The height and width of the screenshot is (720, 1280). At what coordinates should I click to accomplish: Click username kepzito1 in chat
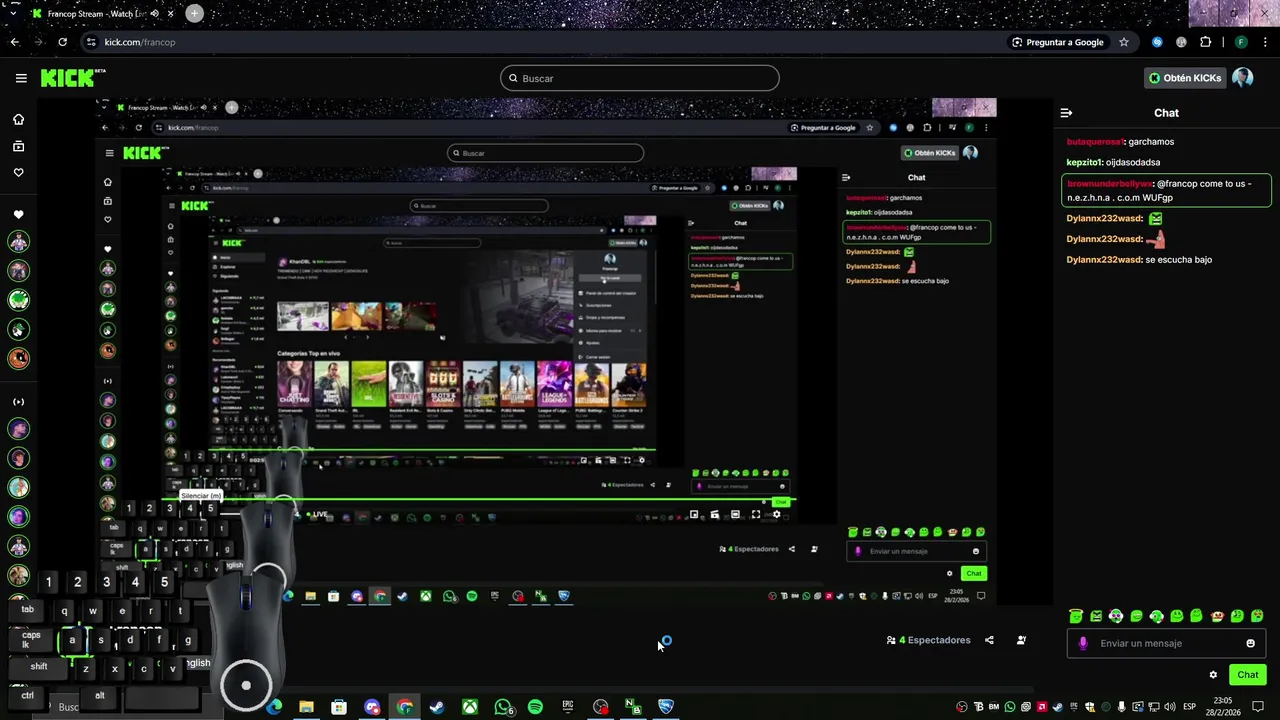point(1085,162)
